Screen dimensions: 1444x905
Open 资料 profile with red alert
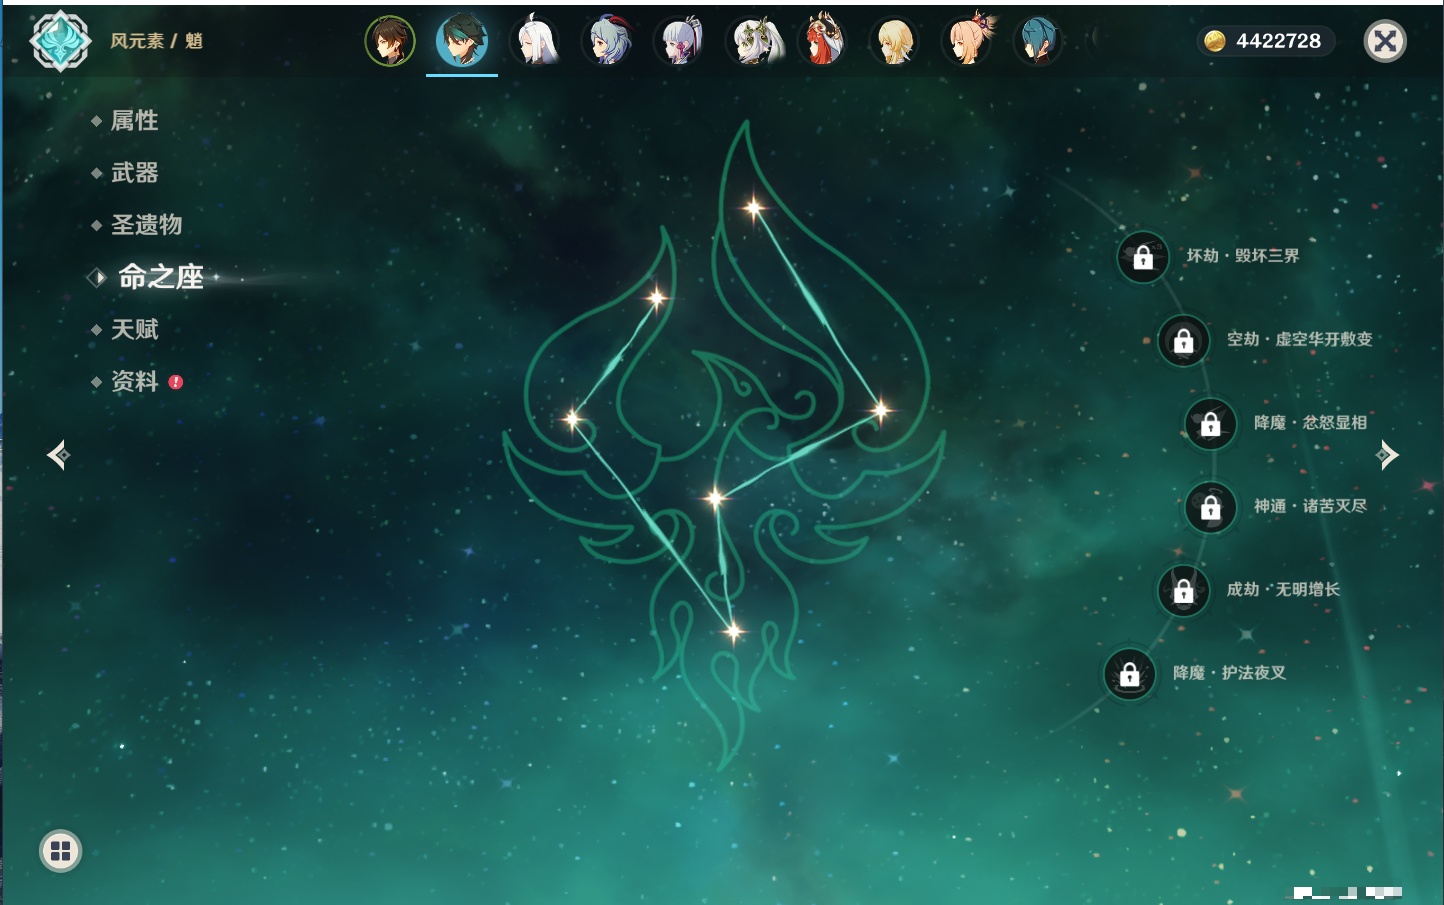pos(134,381)
